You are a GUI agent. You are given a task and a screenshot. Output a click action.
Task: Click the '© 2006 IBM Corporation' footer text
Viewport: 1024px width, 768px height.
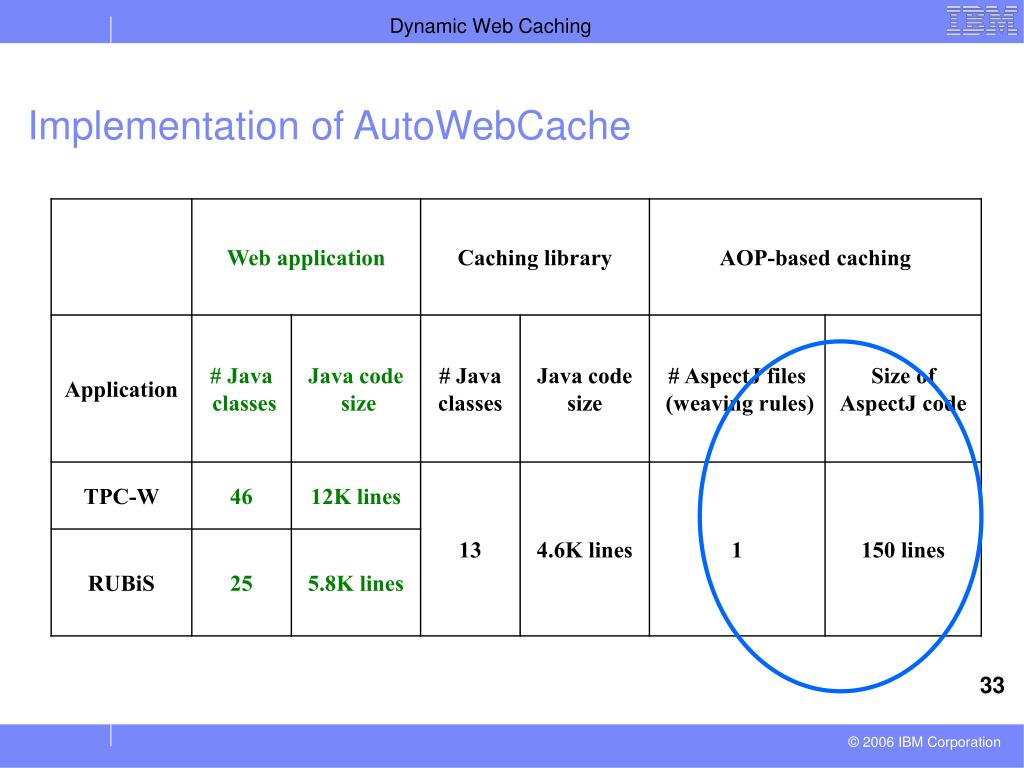tap(924, 742)
